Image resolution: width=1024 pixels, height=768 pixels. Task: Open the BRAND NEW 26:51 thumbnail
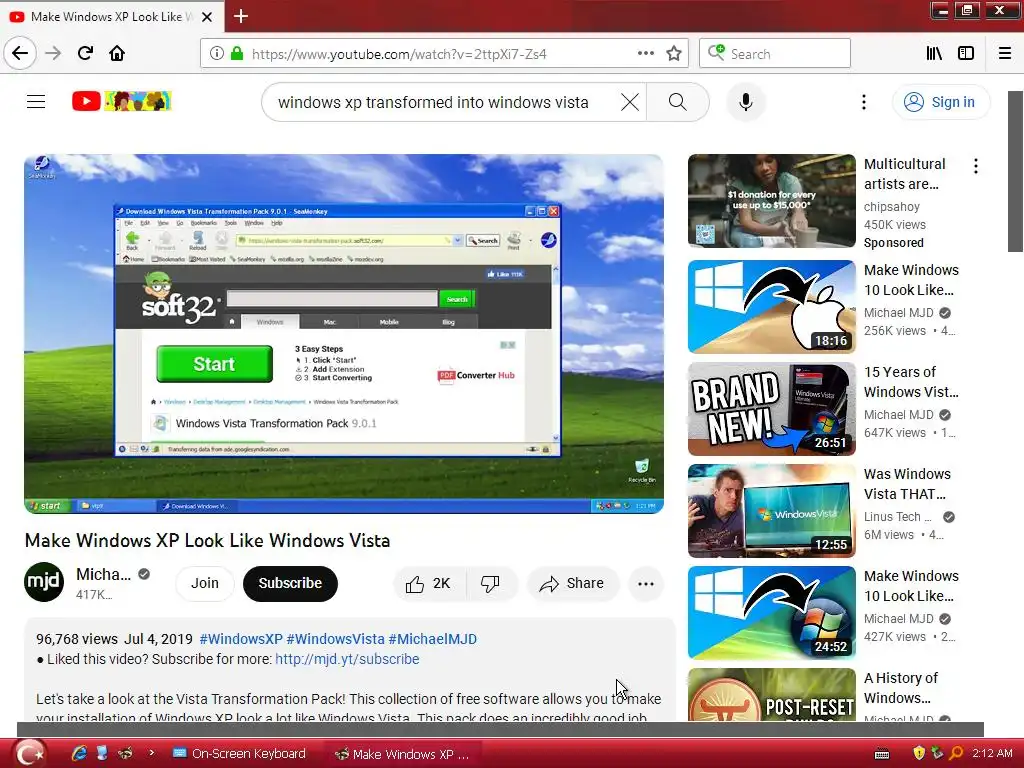click(771, 409)
